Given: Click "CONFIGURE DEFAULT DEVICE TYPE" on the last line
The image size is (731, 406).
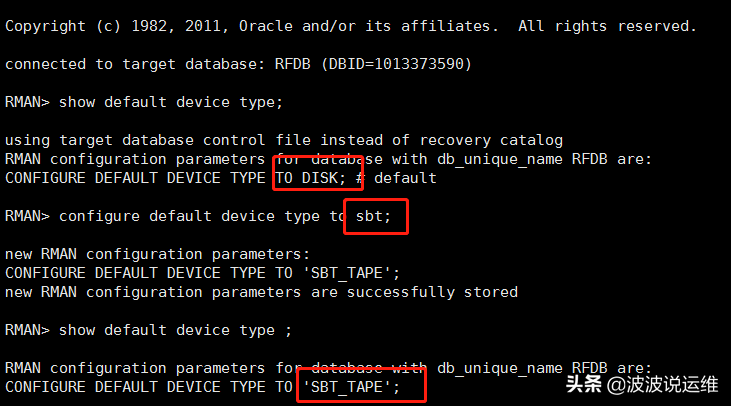Looking at the screenshot, I should pos(136,386).
